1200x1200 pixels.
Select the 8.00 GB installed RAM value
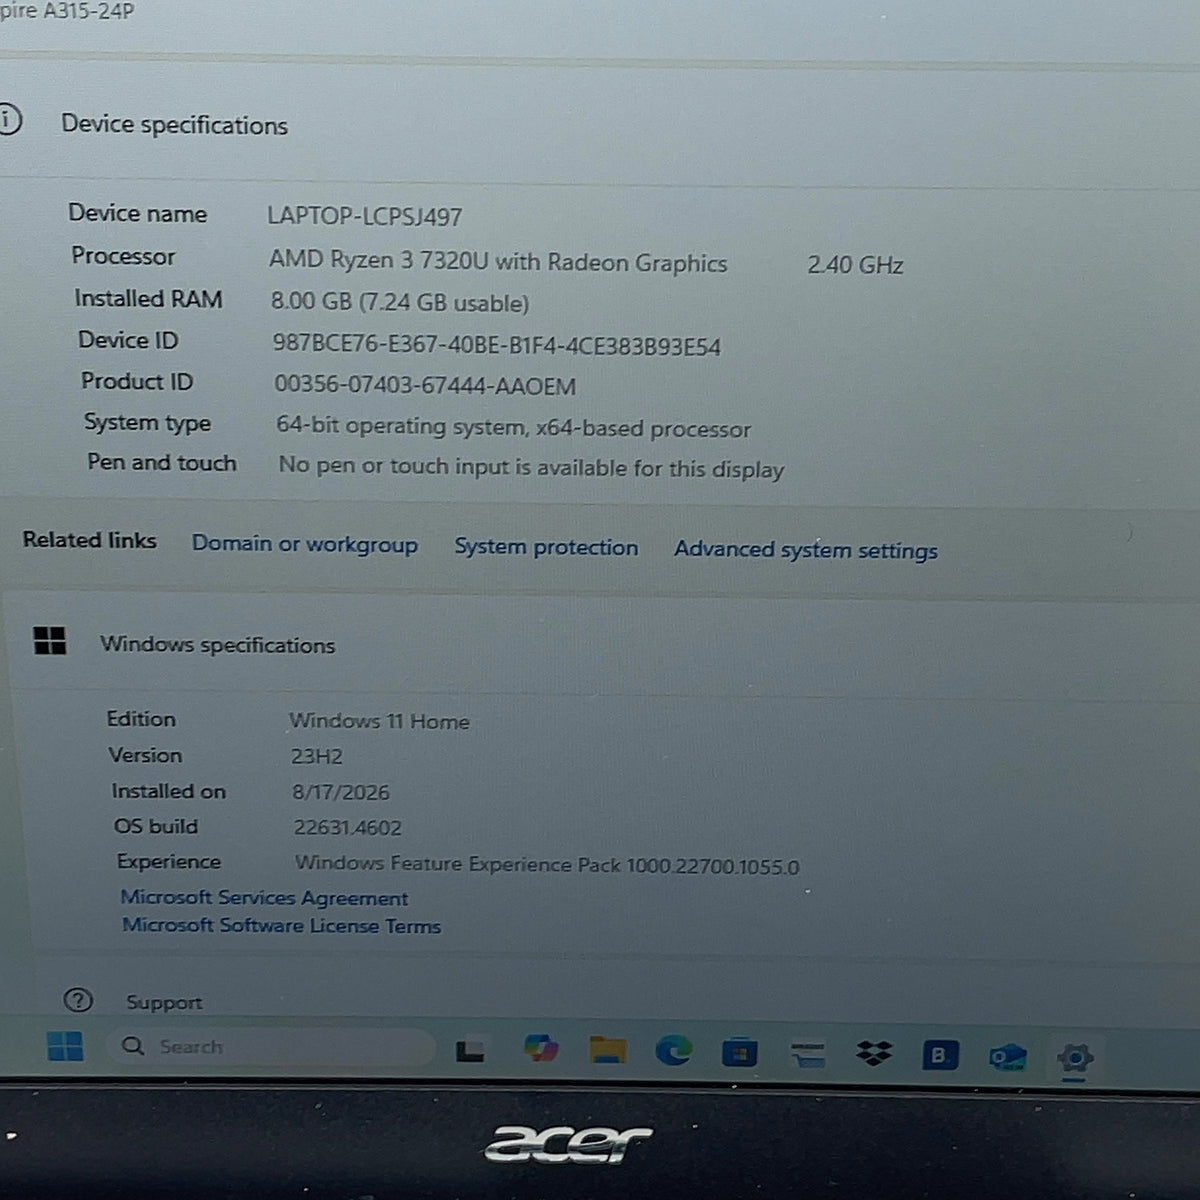tap(400, 302)
